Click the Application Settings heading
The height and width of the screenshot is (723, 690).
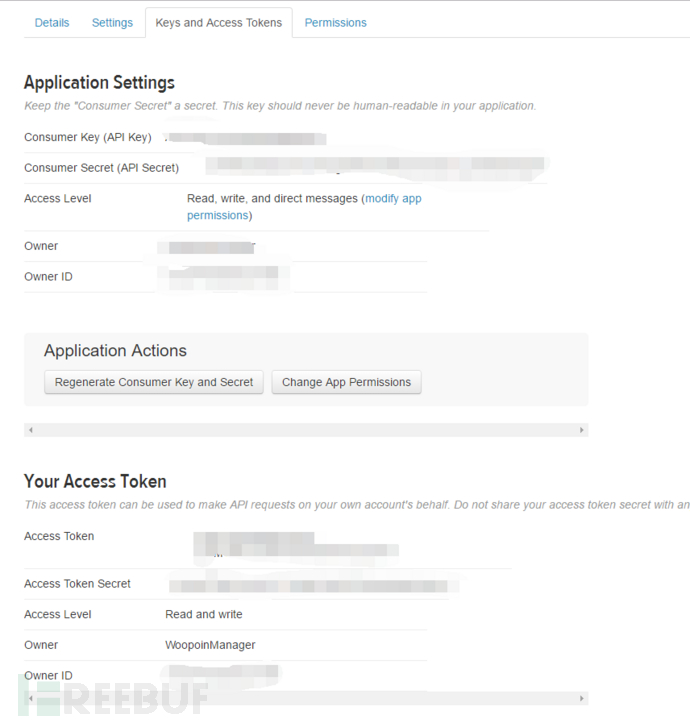(99, 83)
